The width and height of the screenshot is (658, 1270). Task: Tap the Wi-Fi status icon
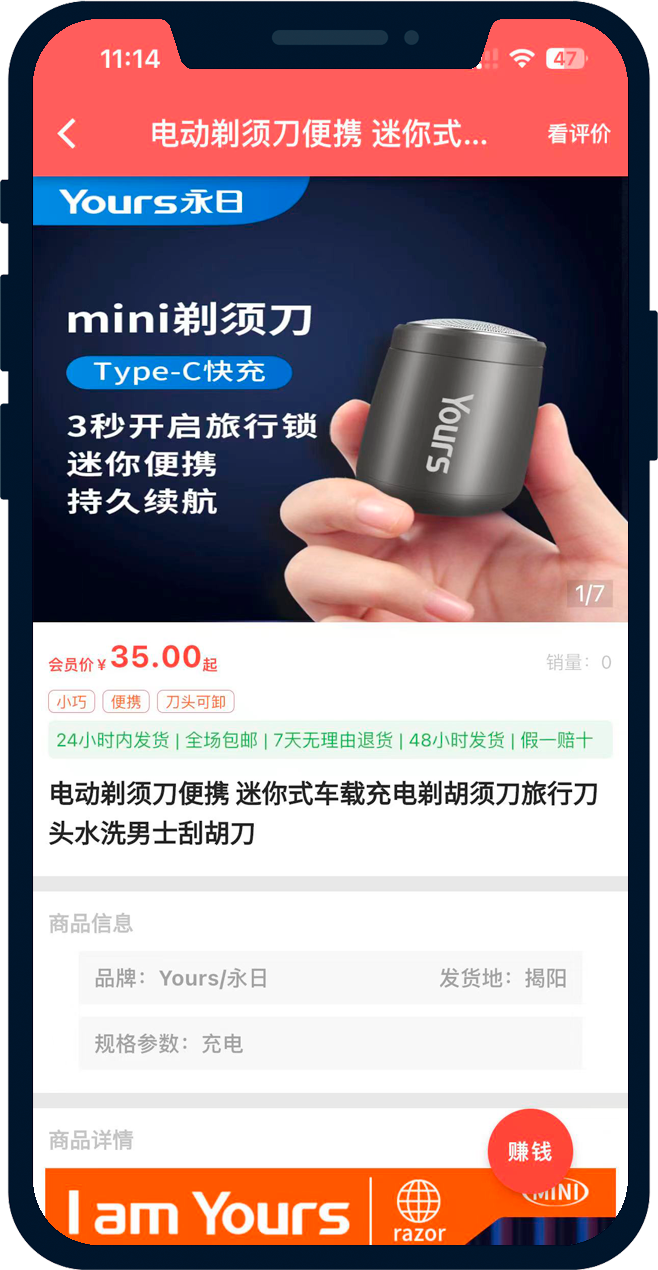[x=521, y=59]
